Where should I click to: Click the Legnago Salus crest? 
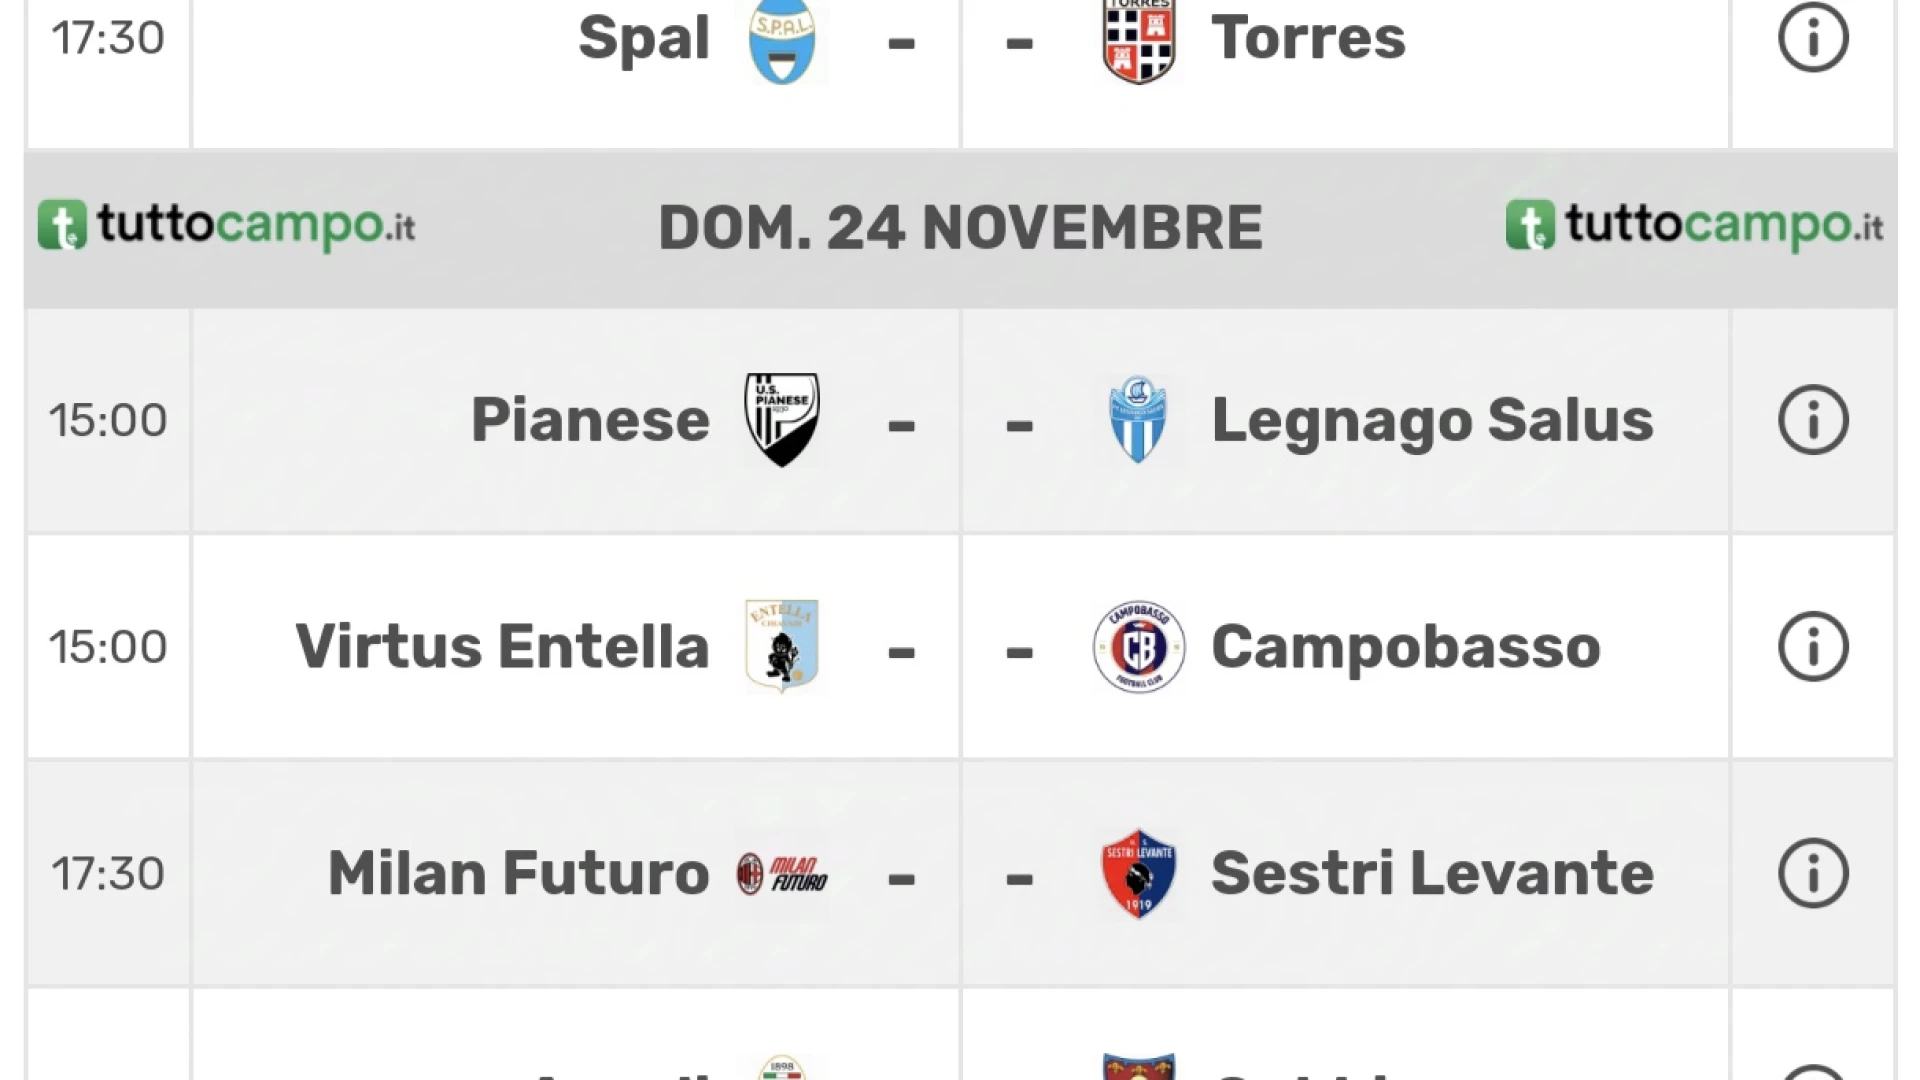coord(1138,420)
